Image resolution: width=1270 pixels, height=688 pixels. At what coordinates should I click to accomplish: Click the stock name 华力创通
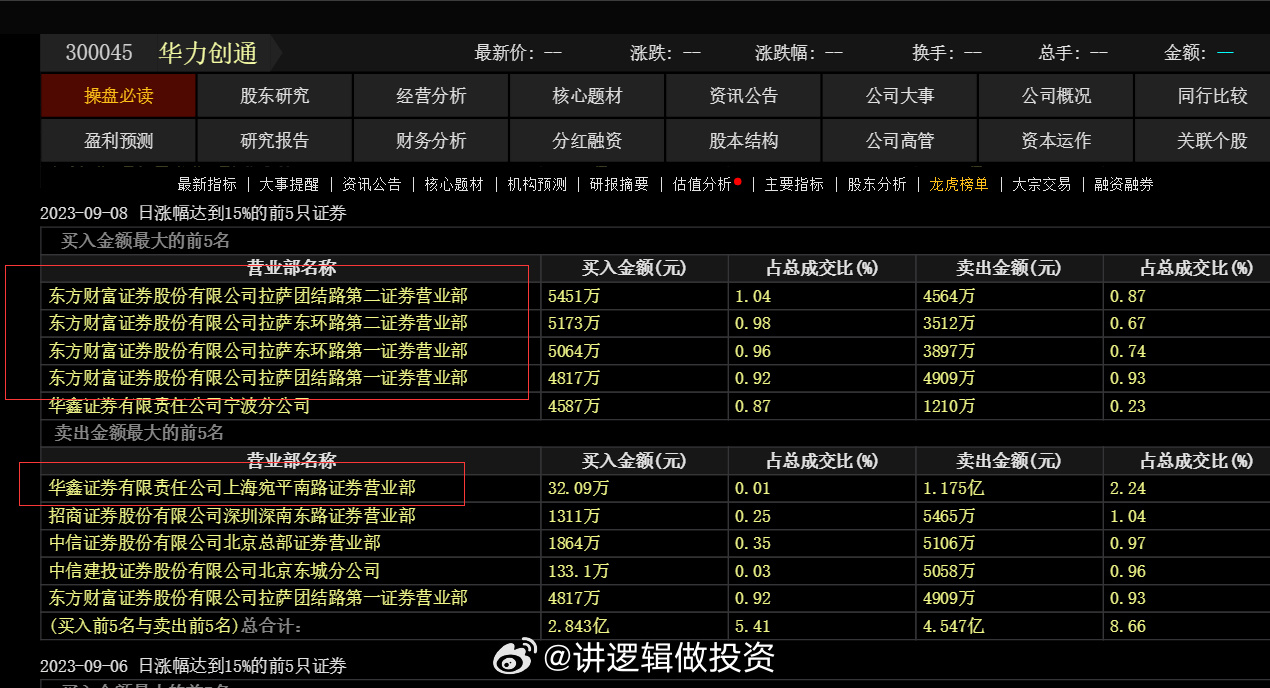pyautogui.click(x=208, y=53)
